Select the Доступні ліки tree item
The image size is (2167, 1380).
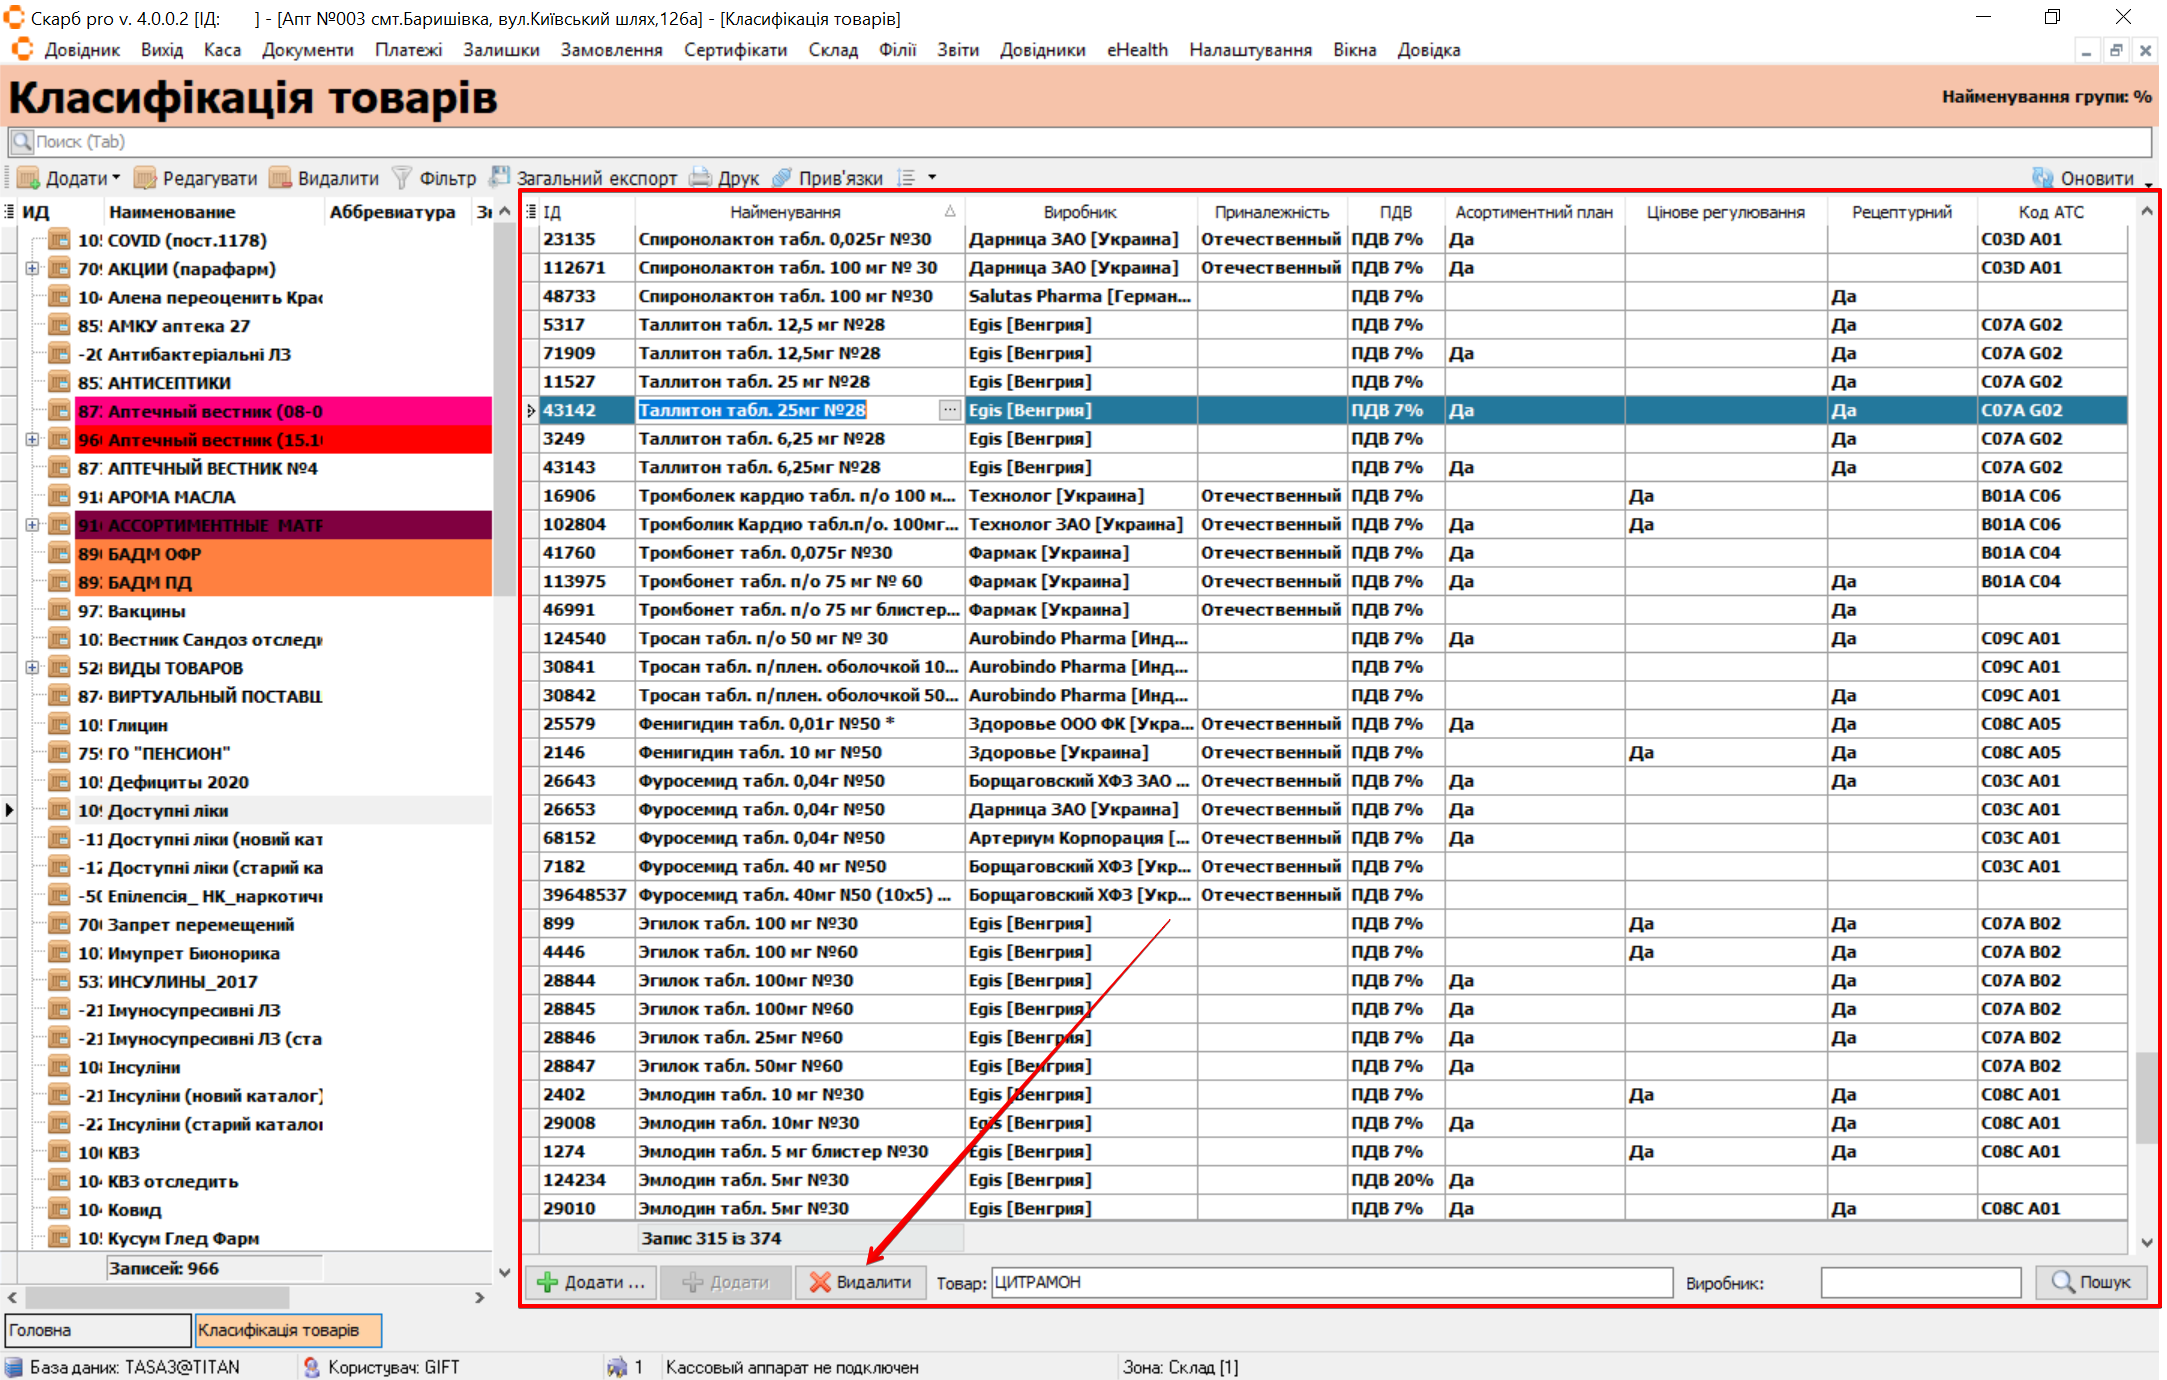click(168, 810)
